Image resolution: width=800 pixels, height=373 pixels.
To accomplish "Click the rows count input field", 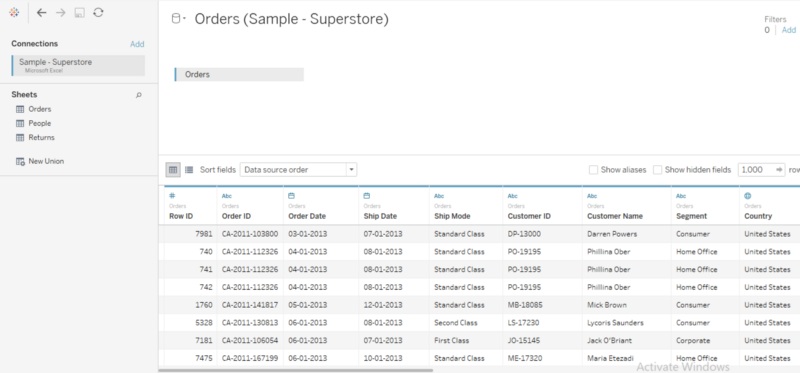I will point(757,170).
